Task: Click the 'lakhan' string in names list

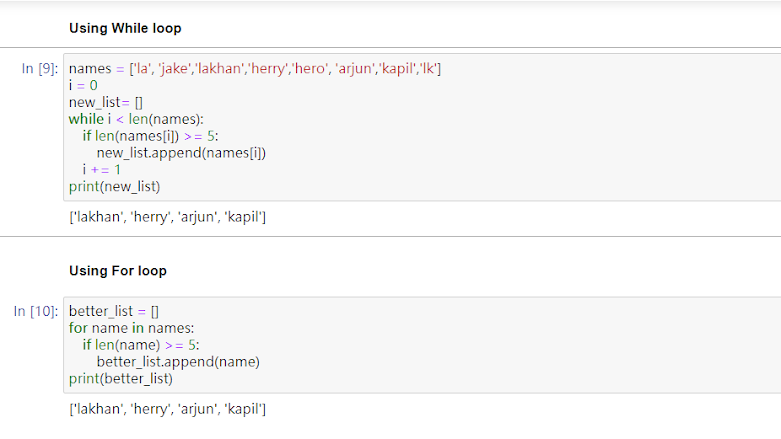Action: coord(219,68)
